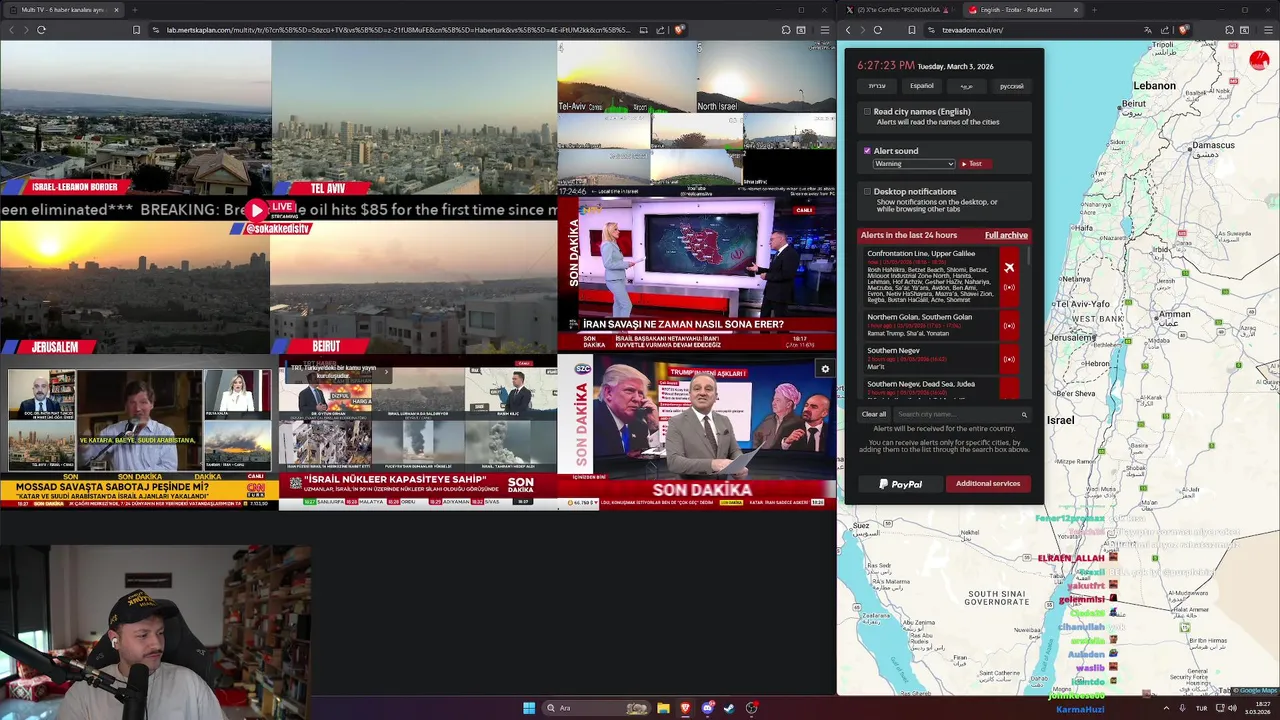This screenshot has height=720, width=1280.
Task: Select the Tel Aviv camera feed
Action: tap(414, 117)
